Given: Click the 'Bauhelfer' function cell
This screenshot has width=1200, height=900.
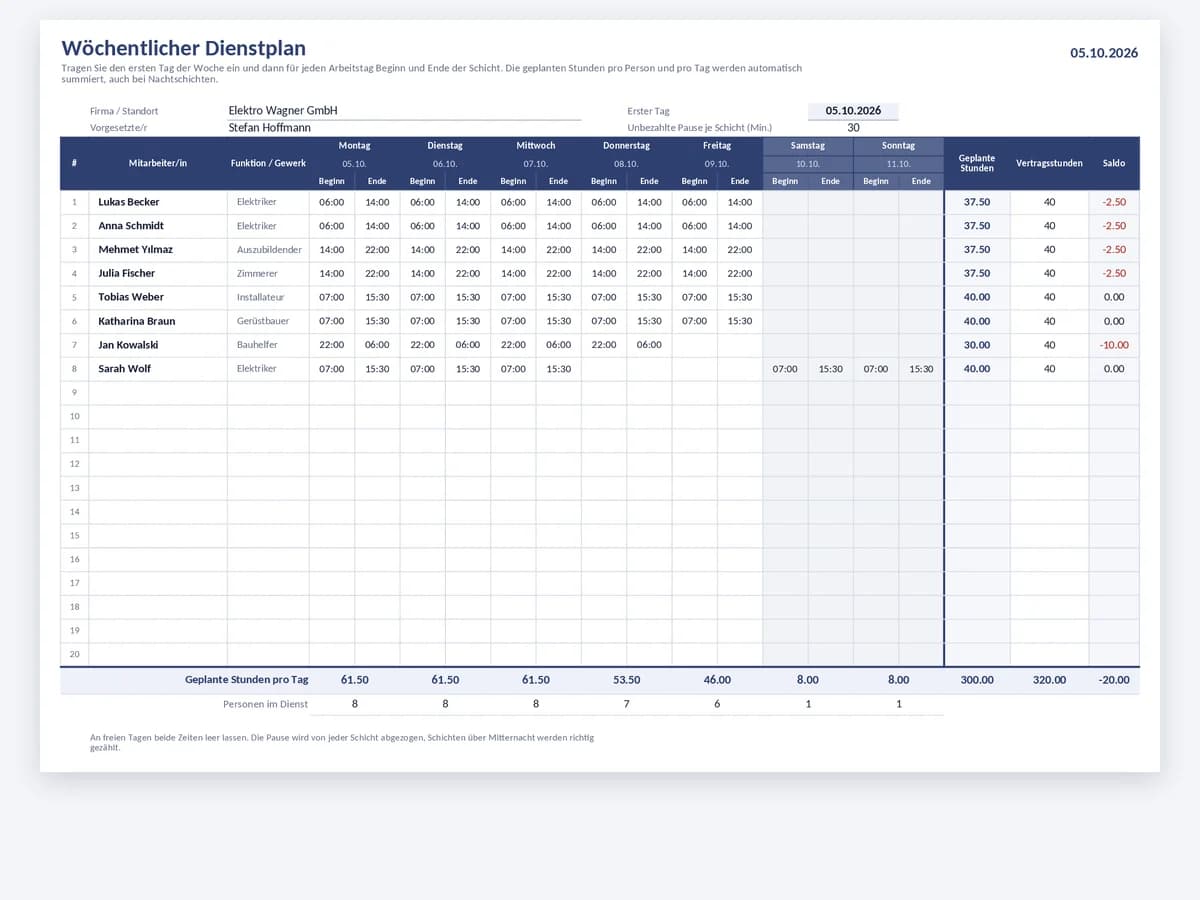Looking at the screenshot, I should [x=268, y=345].
